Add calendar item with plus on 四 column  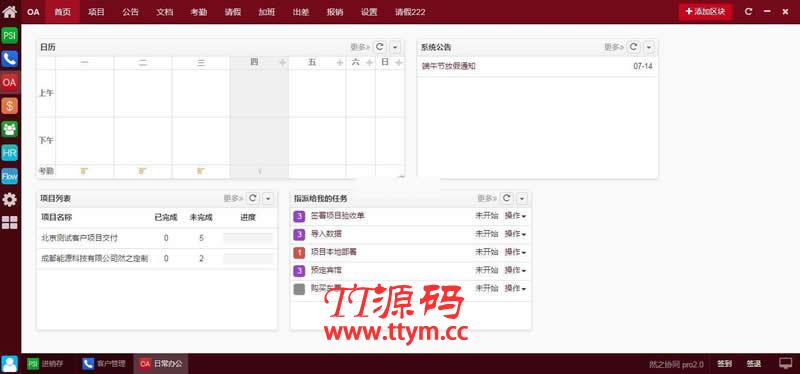point(283,63)
